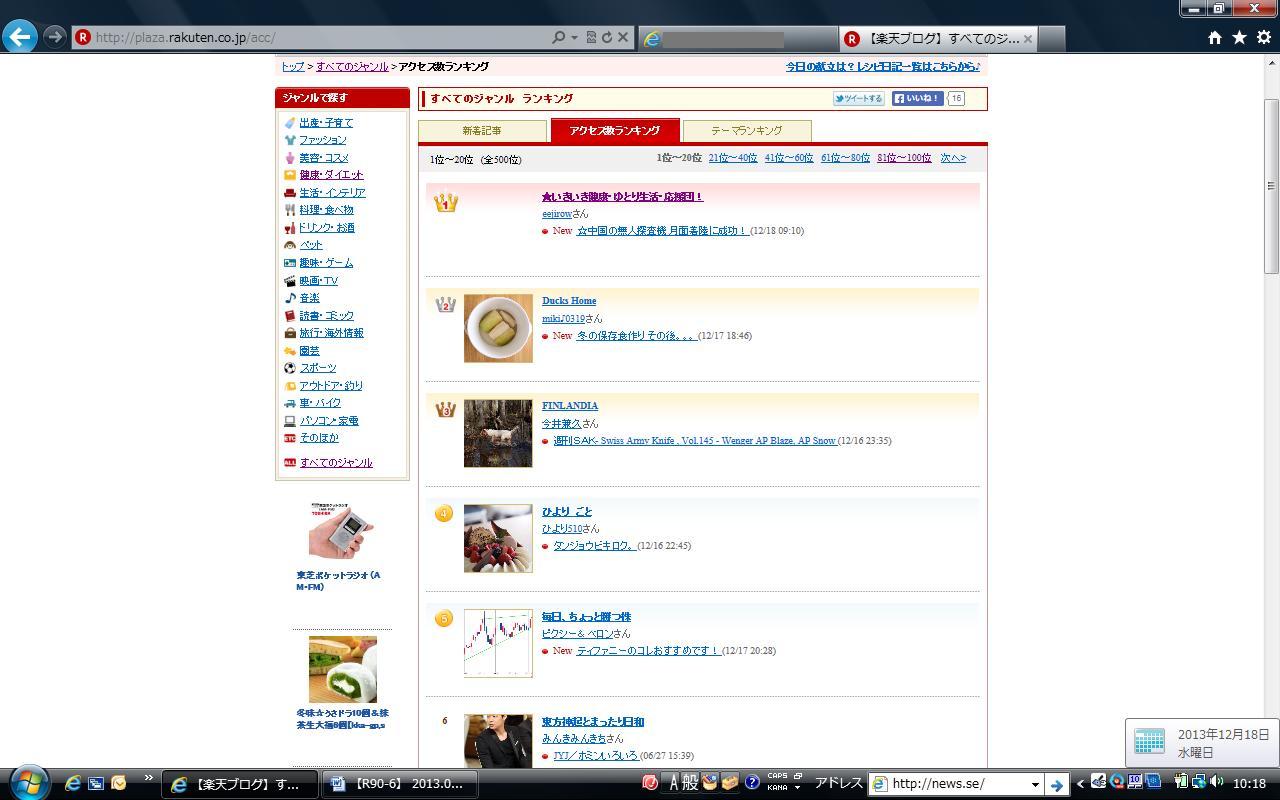Click the Twitter tweet button
This screenshot has width=1280, height=800.
click(859, 98)
